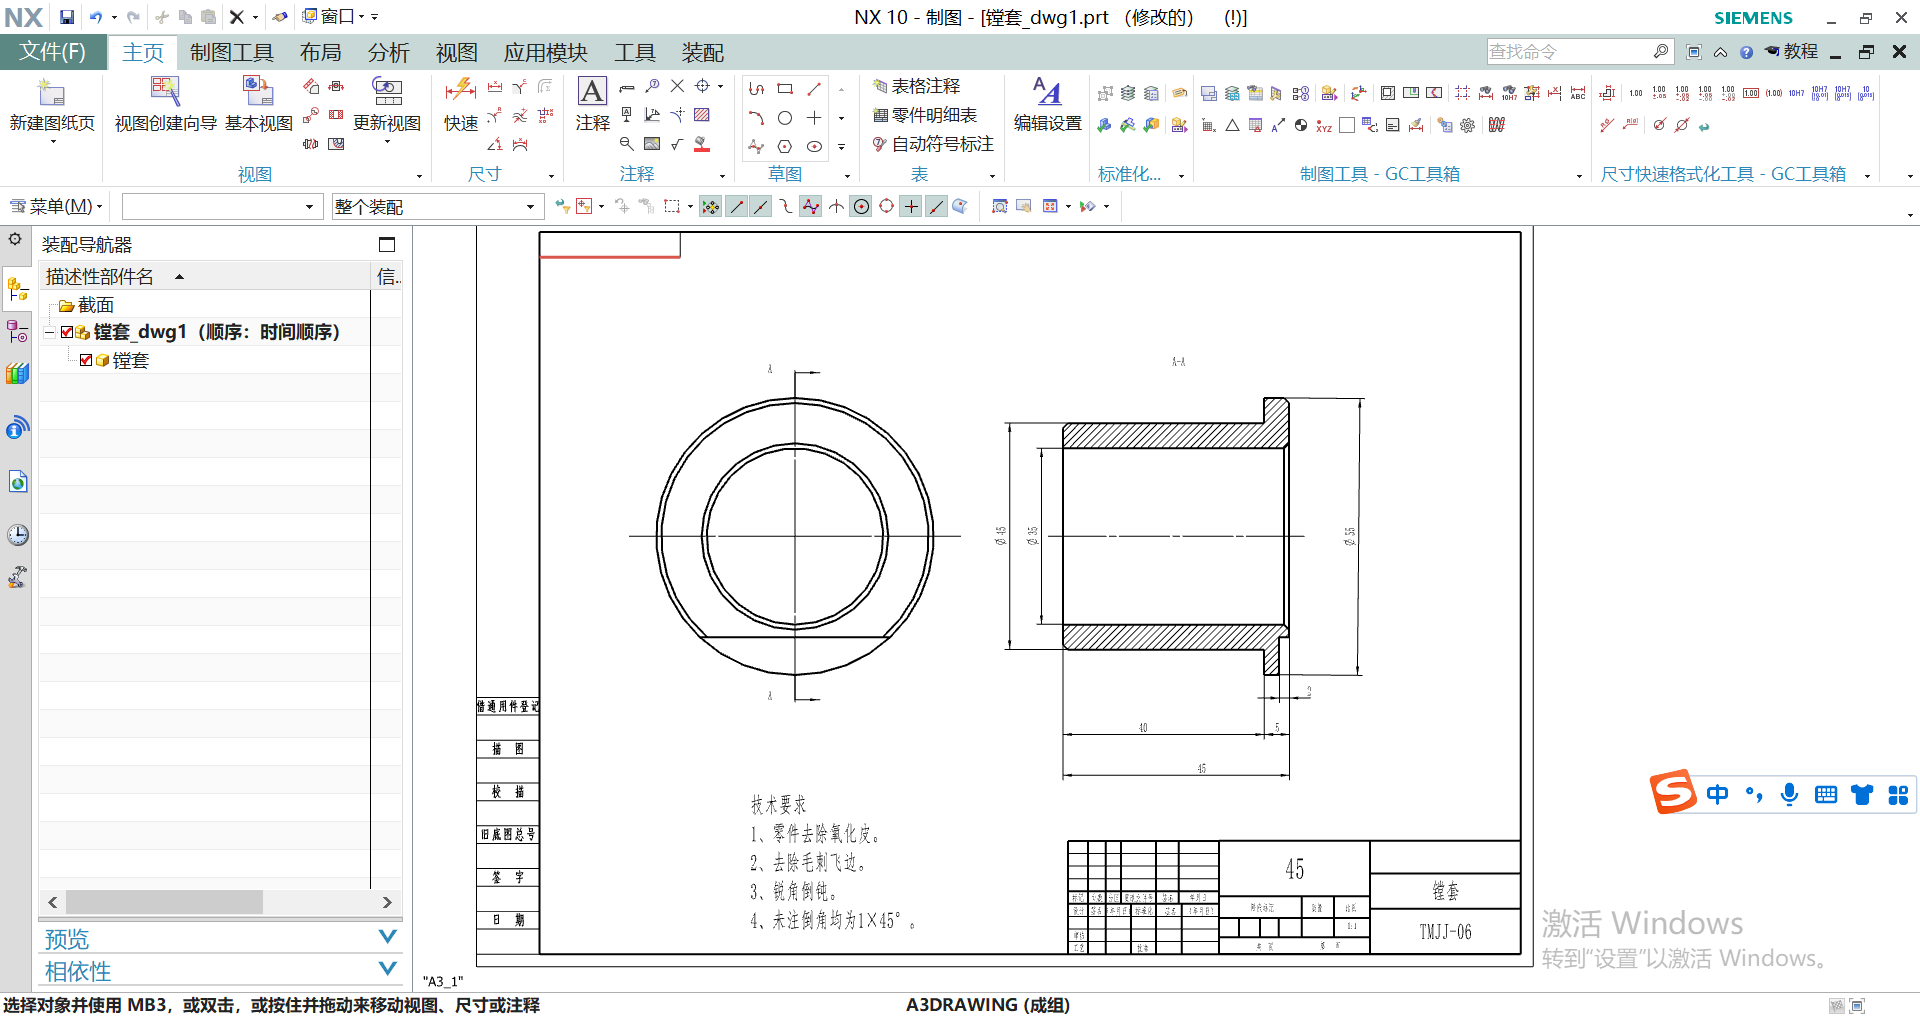Click the GC toolbox gear icon
1920x1017 pixels.
tap(1467, 125)
